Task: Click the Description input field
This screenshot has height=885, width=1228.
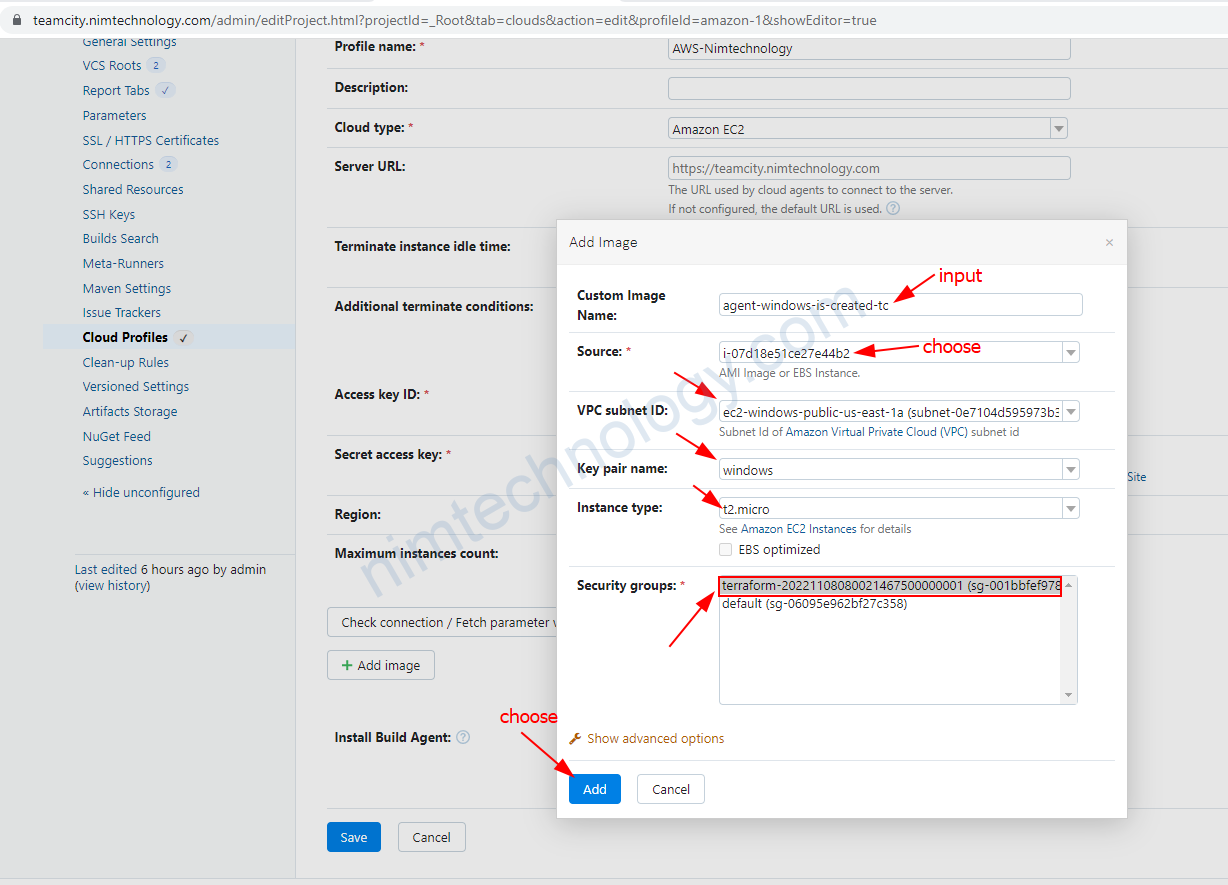Action: coord(869,88)
